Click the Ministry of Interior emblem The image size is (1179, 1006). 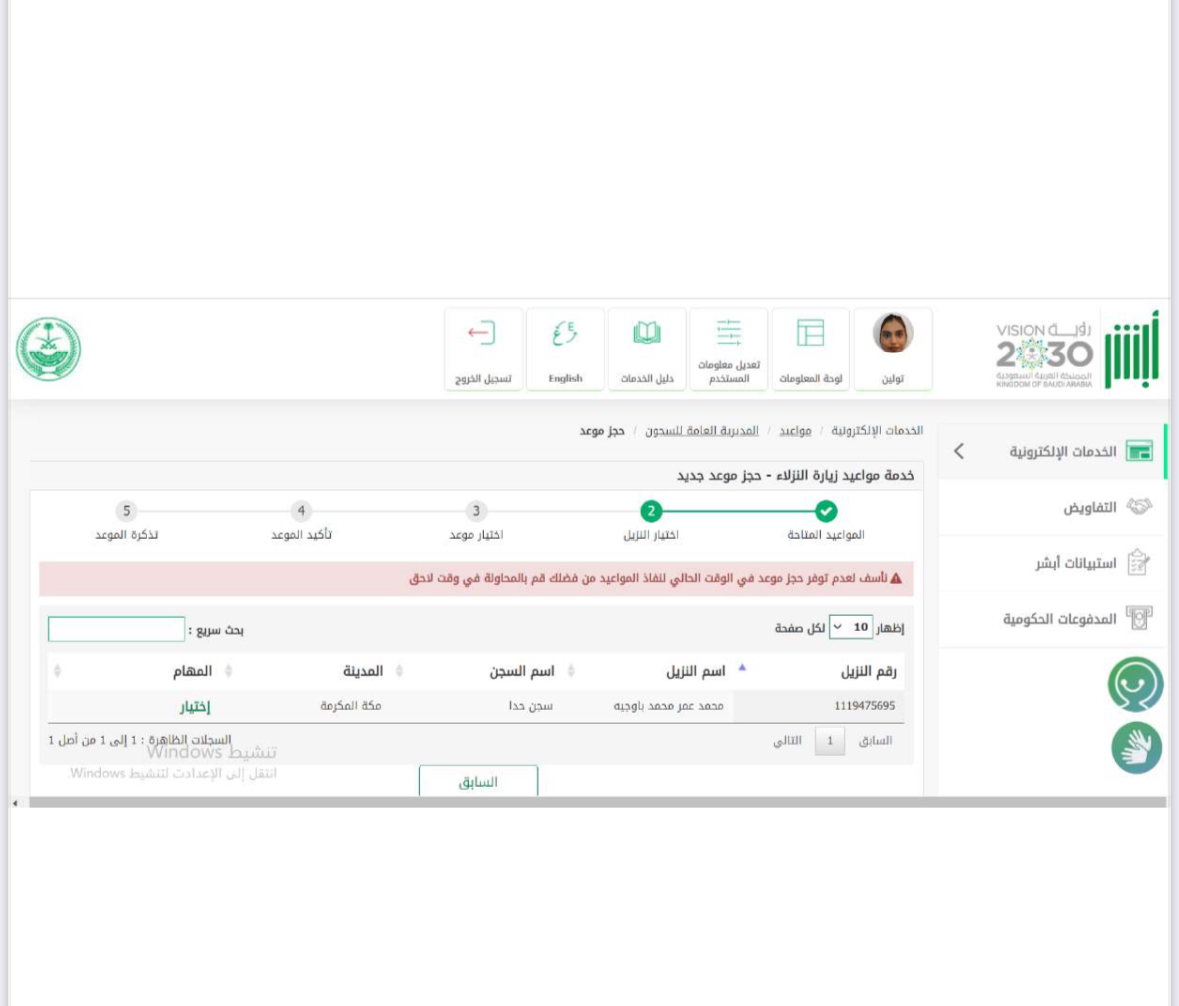coord(49,351)
